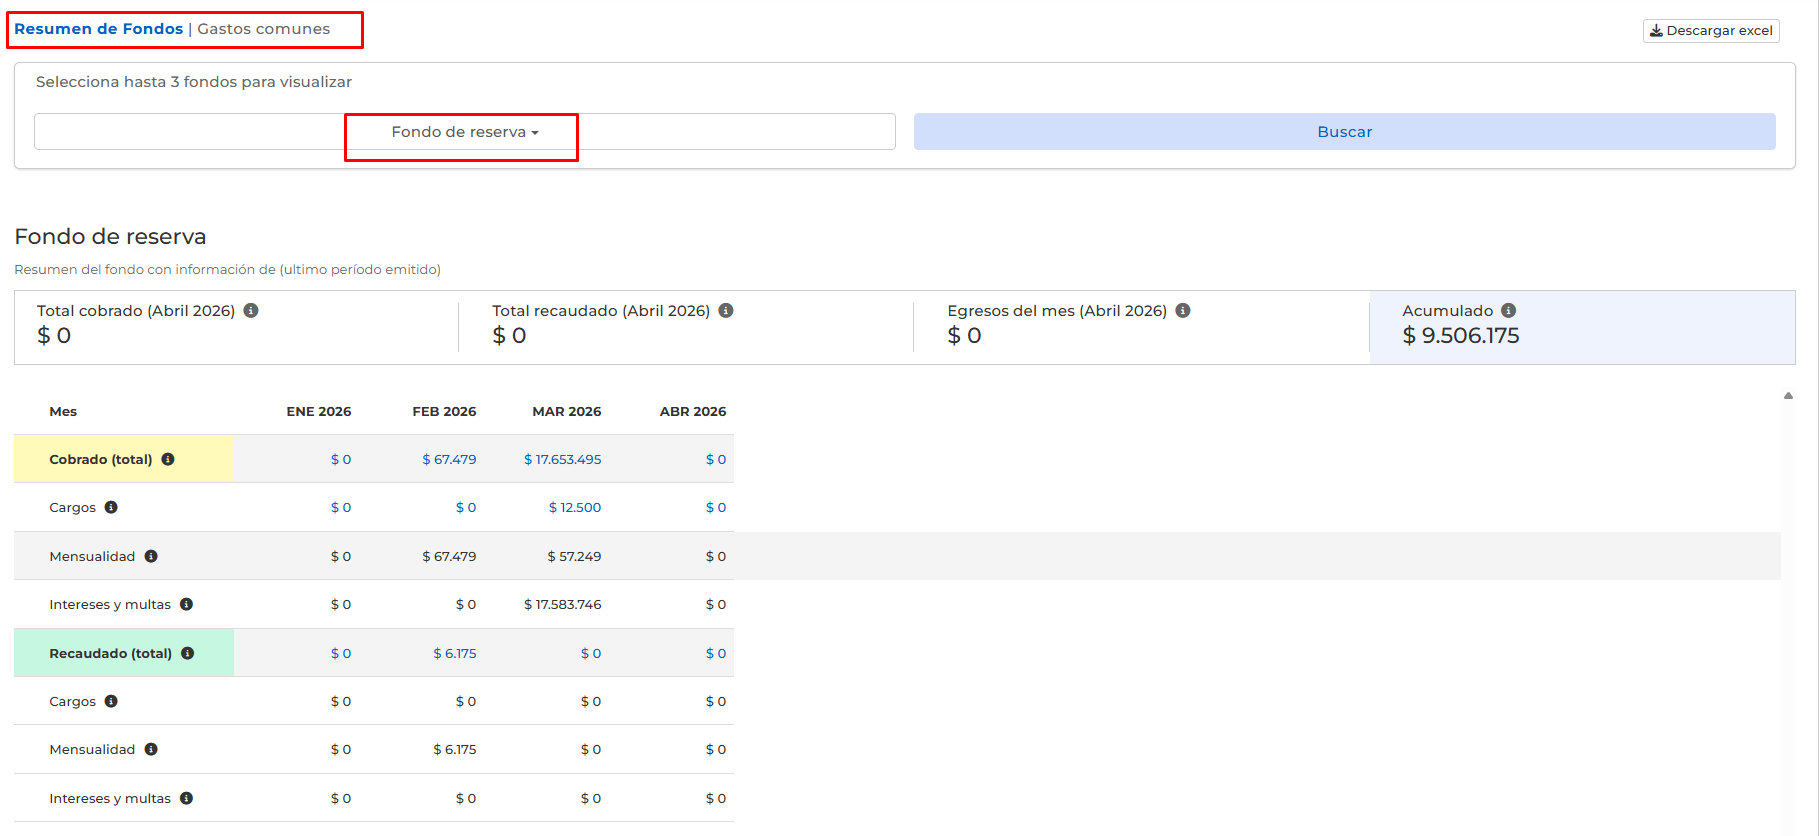Viewport: 1819px width, 836px height.
Task: Open the $ 67.479 Cobrado total for FEB 2026
Action: click(449, 460)
